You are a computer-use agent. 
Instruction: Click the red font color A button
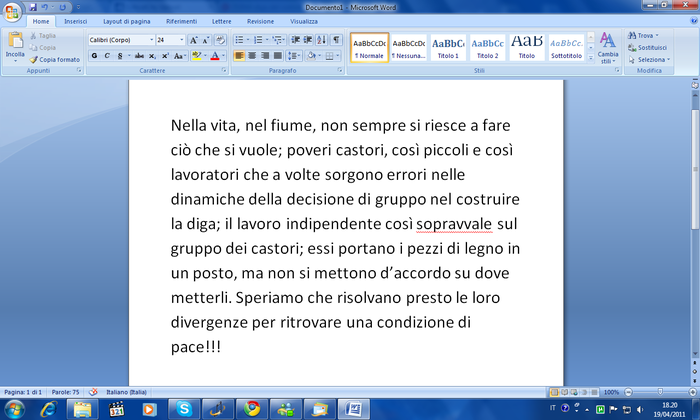215,56
